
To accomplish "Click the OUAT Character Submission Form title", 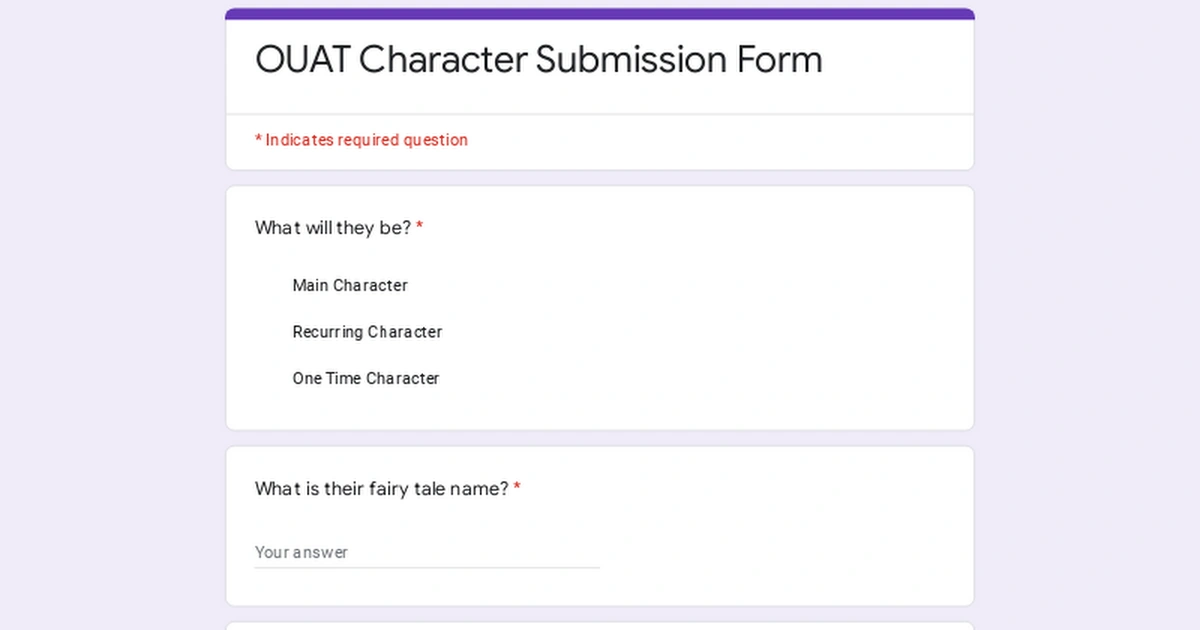I will pos(538,60).
